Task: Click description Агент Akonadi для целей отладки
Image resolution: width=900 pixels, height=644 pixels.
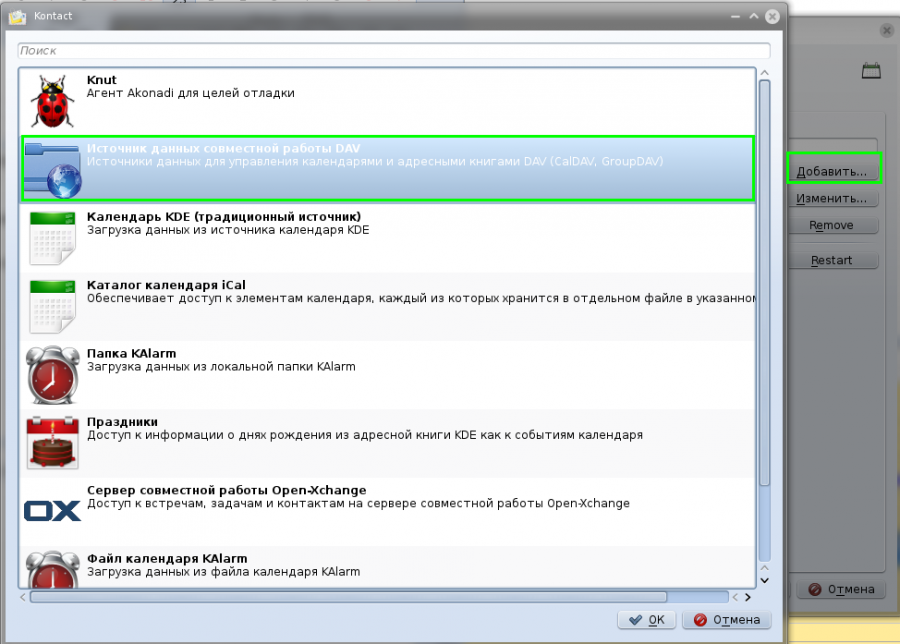Action: pyautogui.click(x=191, y=93)
